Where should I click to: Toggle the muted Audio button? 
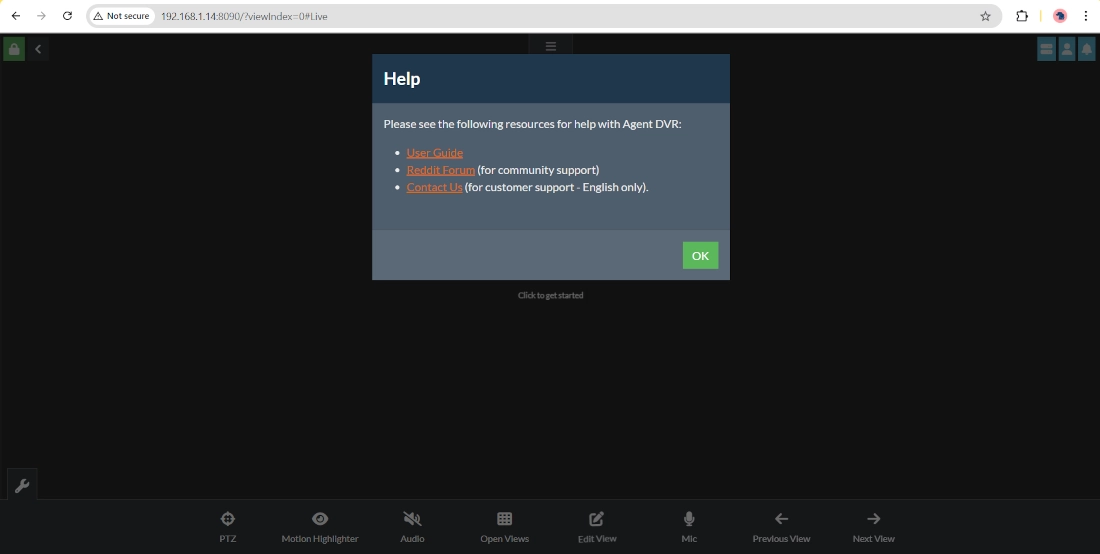coord(412,527)
